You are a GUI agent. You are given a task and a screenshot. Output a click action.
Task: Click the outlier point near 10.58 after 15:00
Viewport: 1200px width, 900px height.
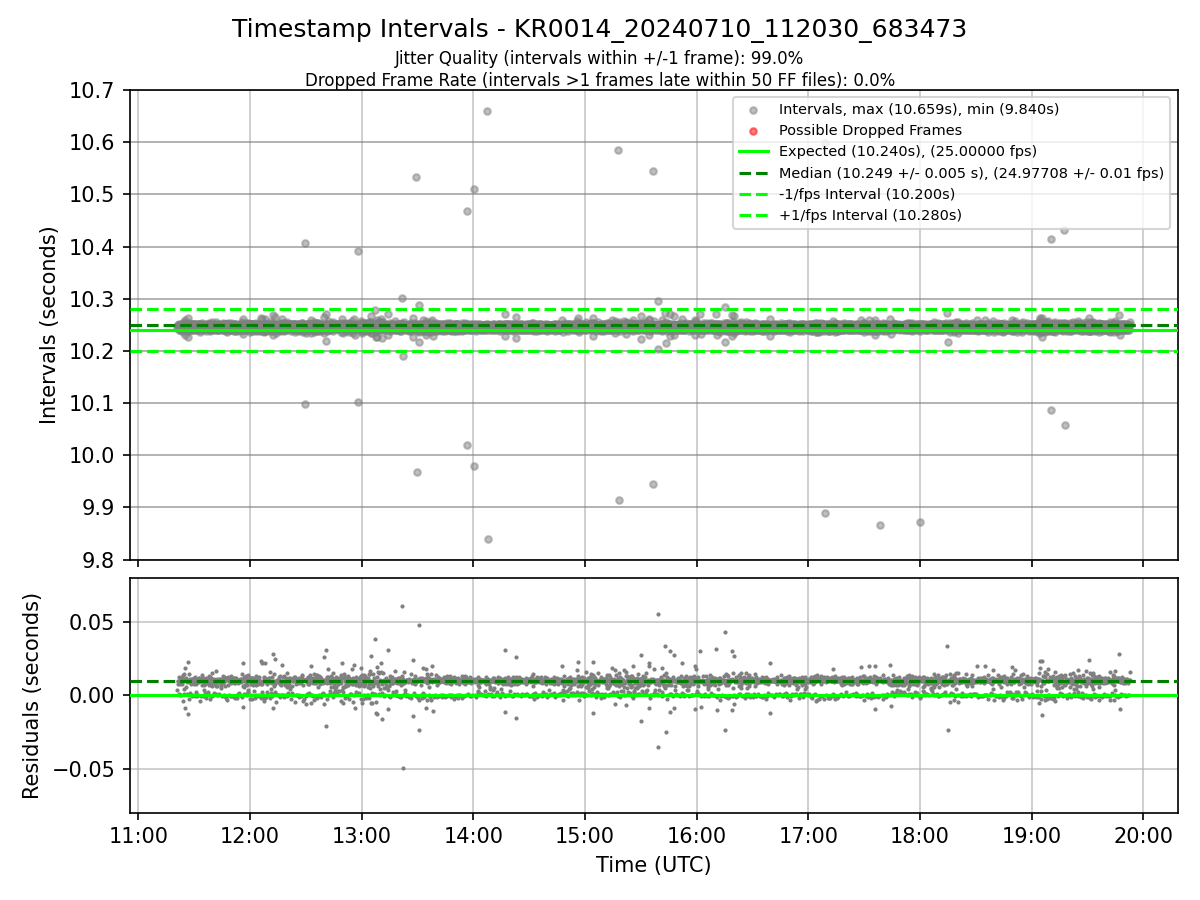[618, 150]
